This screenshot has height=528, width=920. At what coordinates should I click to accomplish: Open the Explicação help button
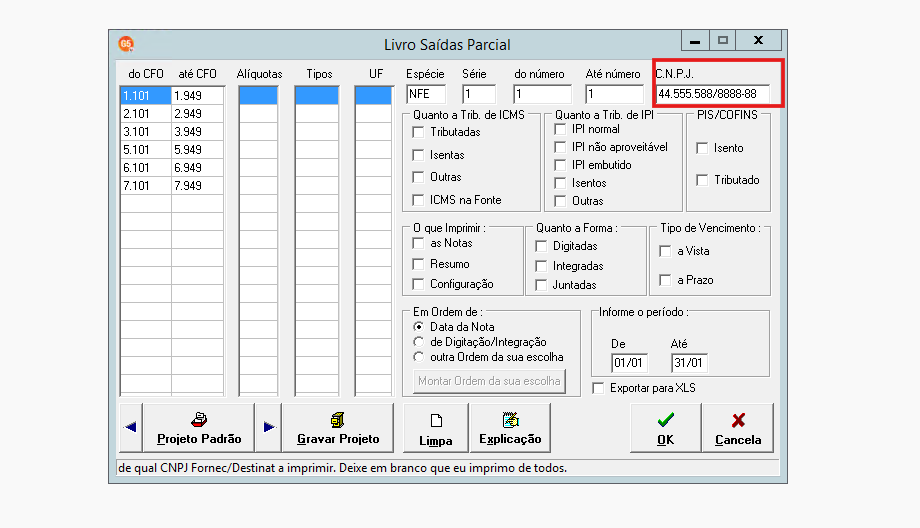(x=510, y=427)
